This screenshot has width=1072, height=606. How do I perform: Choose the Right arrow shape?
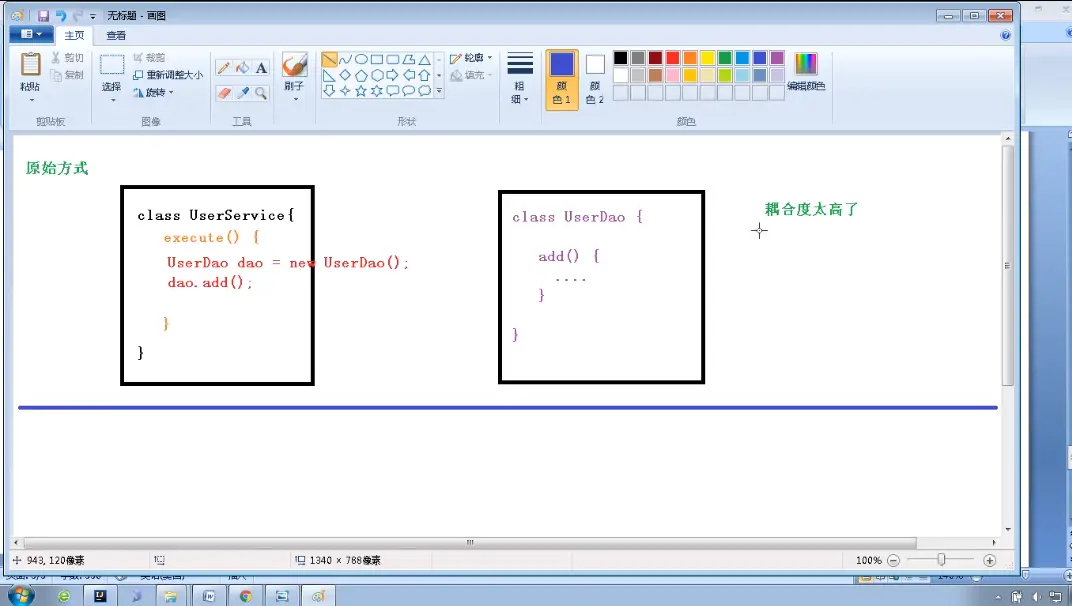click(x=392, y=75)
